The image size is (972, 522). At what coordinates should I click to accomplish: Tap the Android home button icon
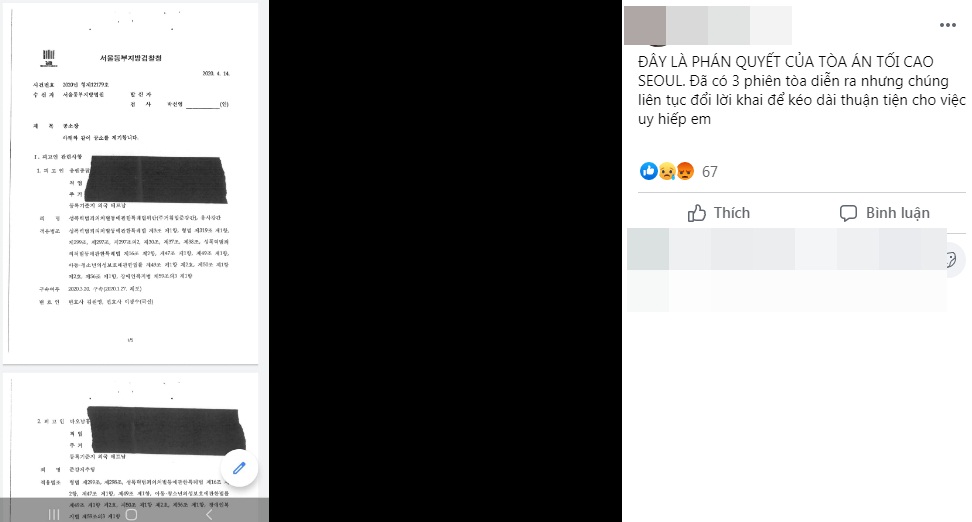click(131, 515)
